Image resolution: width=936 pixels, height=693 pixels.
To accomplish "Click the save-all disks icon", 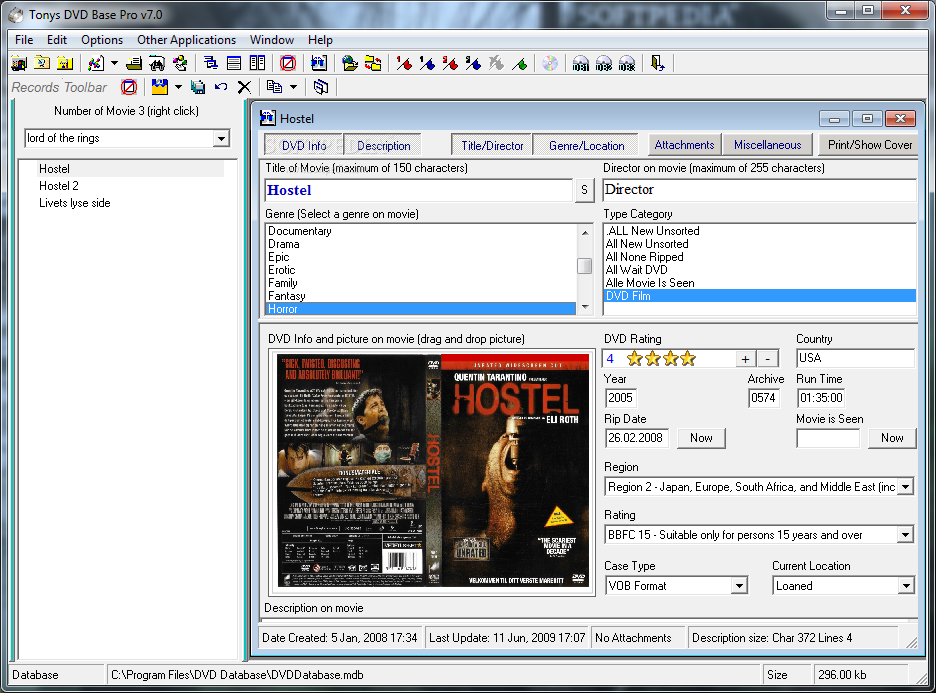I will click(198, 87).
